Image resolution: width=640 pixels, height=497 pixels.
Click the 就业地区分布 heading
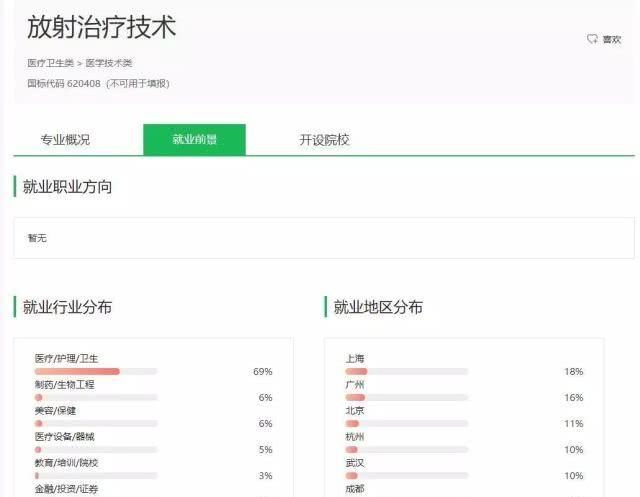tap(378, 307)
